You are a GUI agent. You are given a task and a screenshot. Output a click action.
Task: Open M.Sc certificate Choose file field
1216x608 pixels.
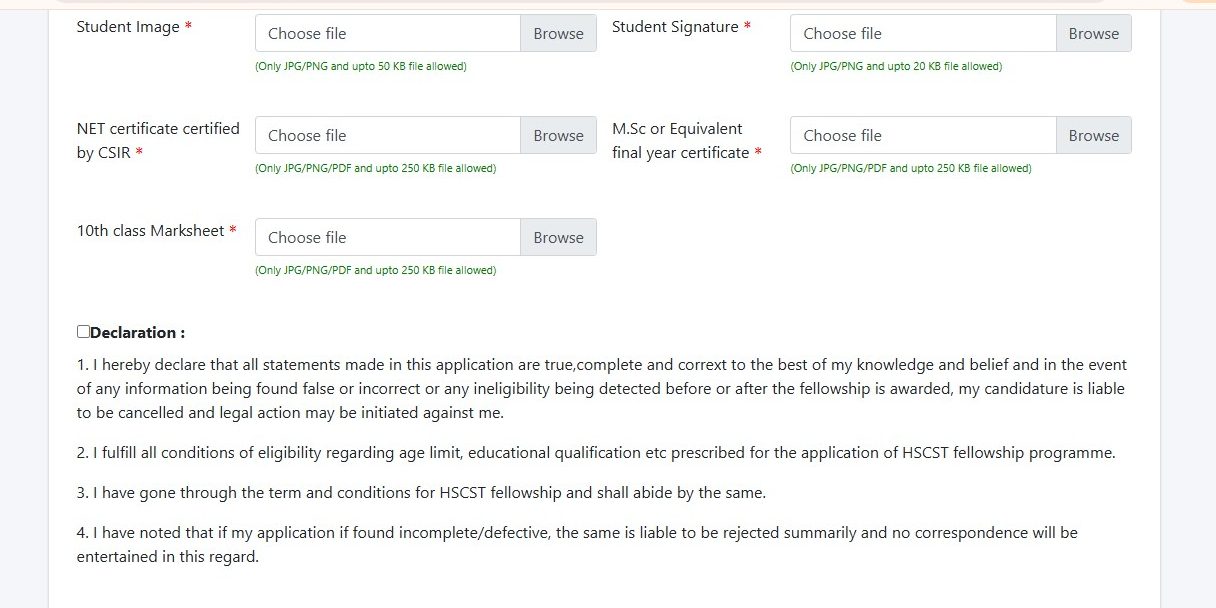click(923, 135)
